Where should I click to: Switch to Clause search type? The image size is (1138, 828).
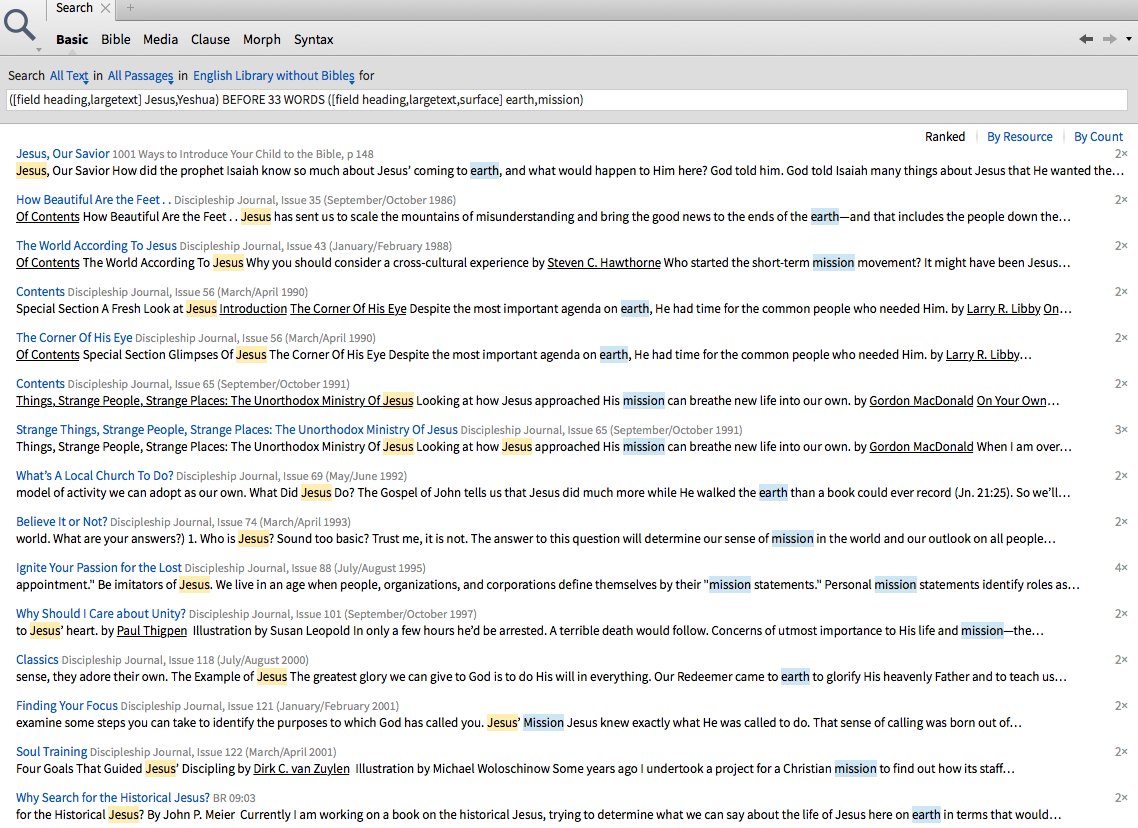tap(210, 40)
